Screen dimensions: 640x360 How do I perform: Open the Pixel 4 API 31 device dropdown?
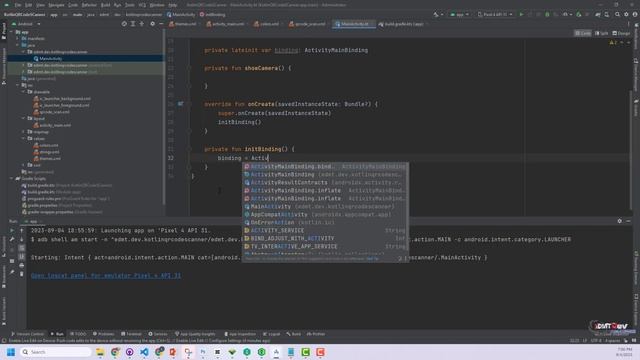coord(495,14)
